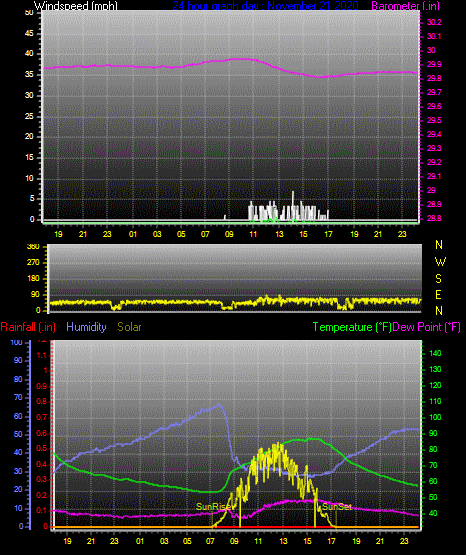Click hour 05 below the windspeed chart
Screen dimensions: 466x555
point(181,234)
